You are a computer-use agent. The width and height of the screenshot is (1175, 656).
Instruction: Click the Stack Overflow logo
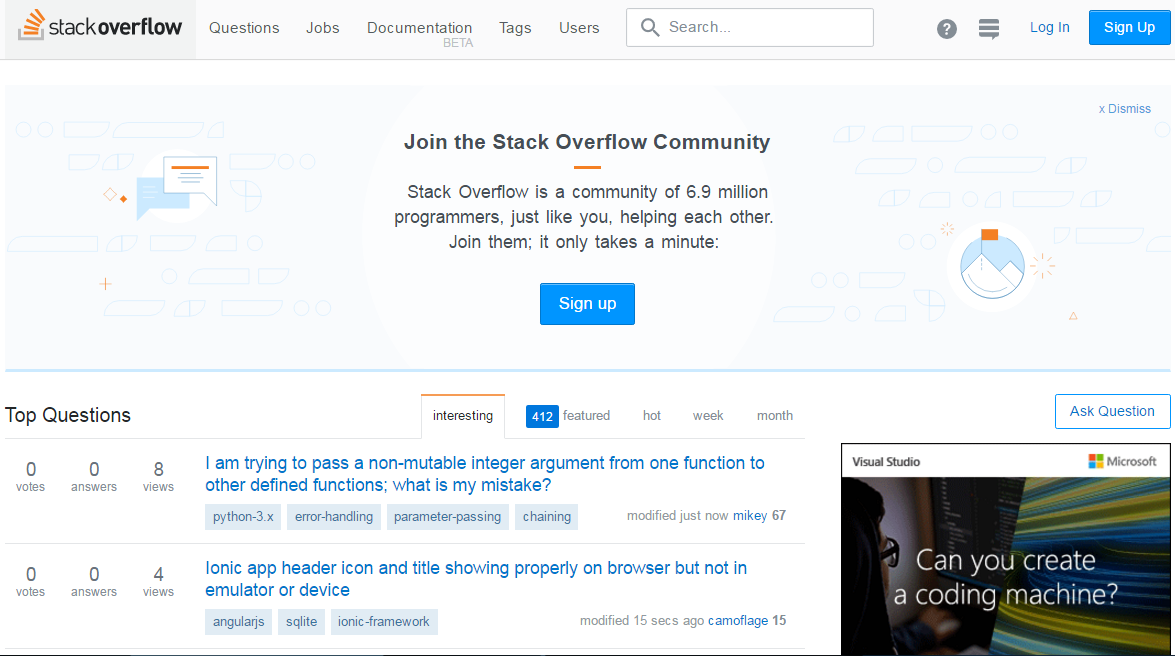click(100, 27)
